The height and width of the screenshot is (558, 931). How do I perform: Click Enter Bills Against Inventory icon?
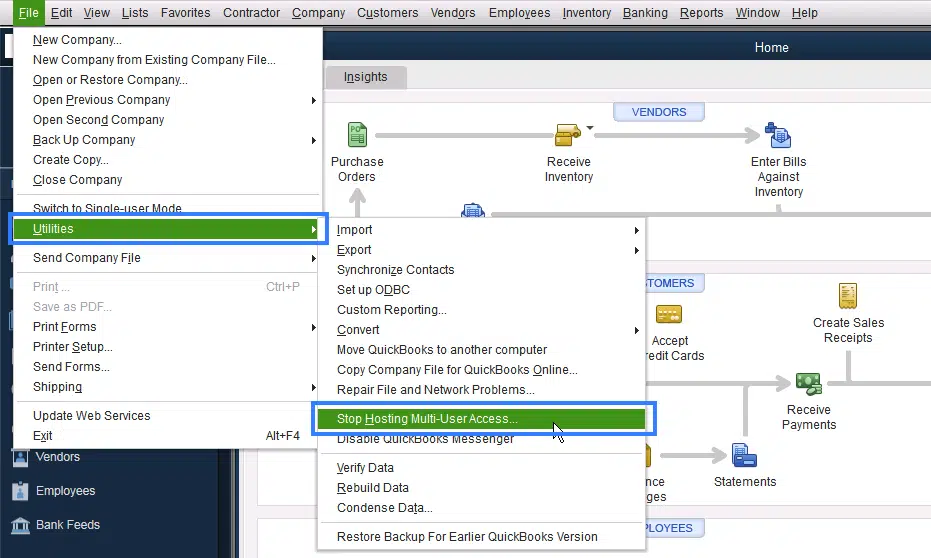778,135
